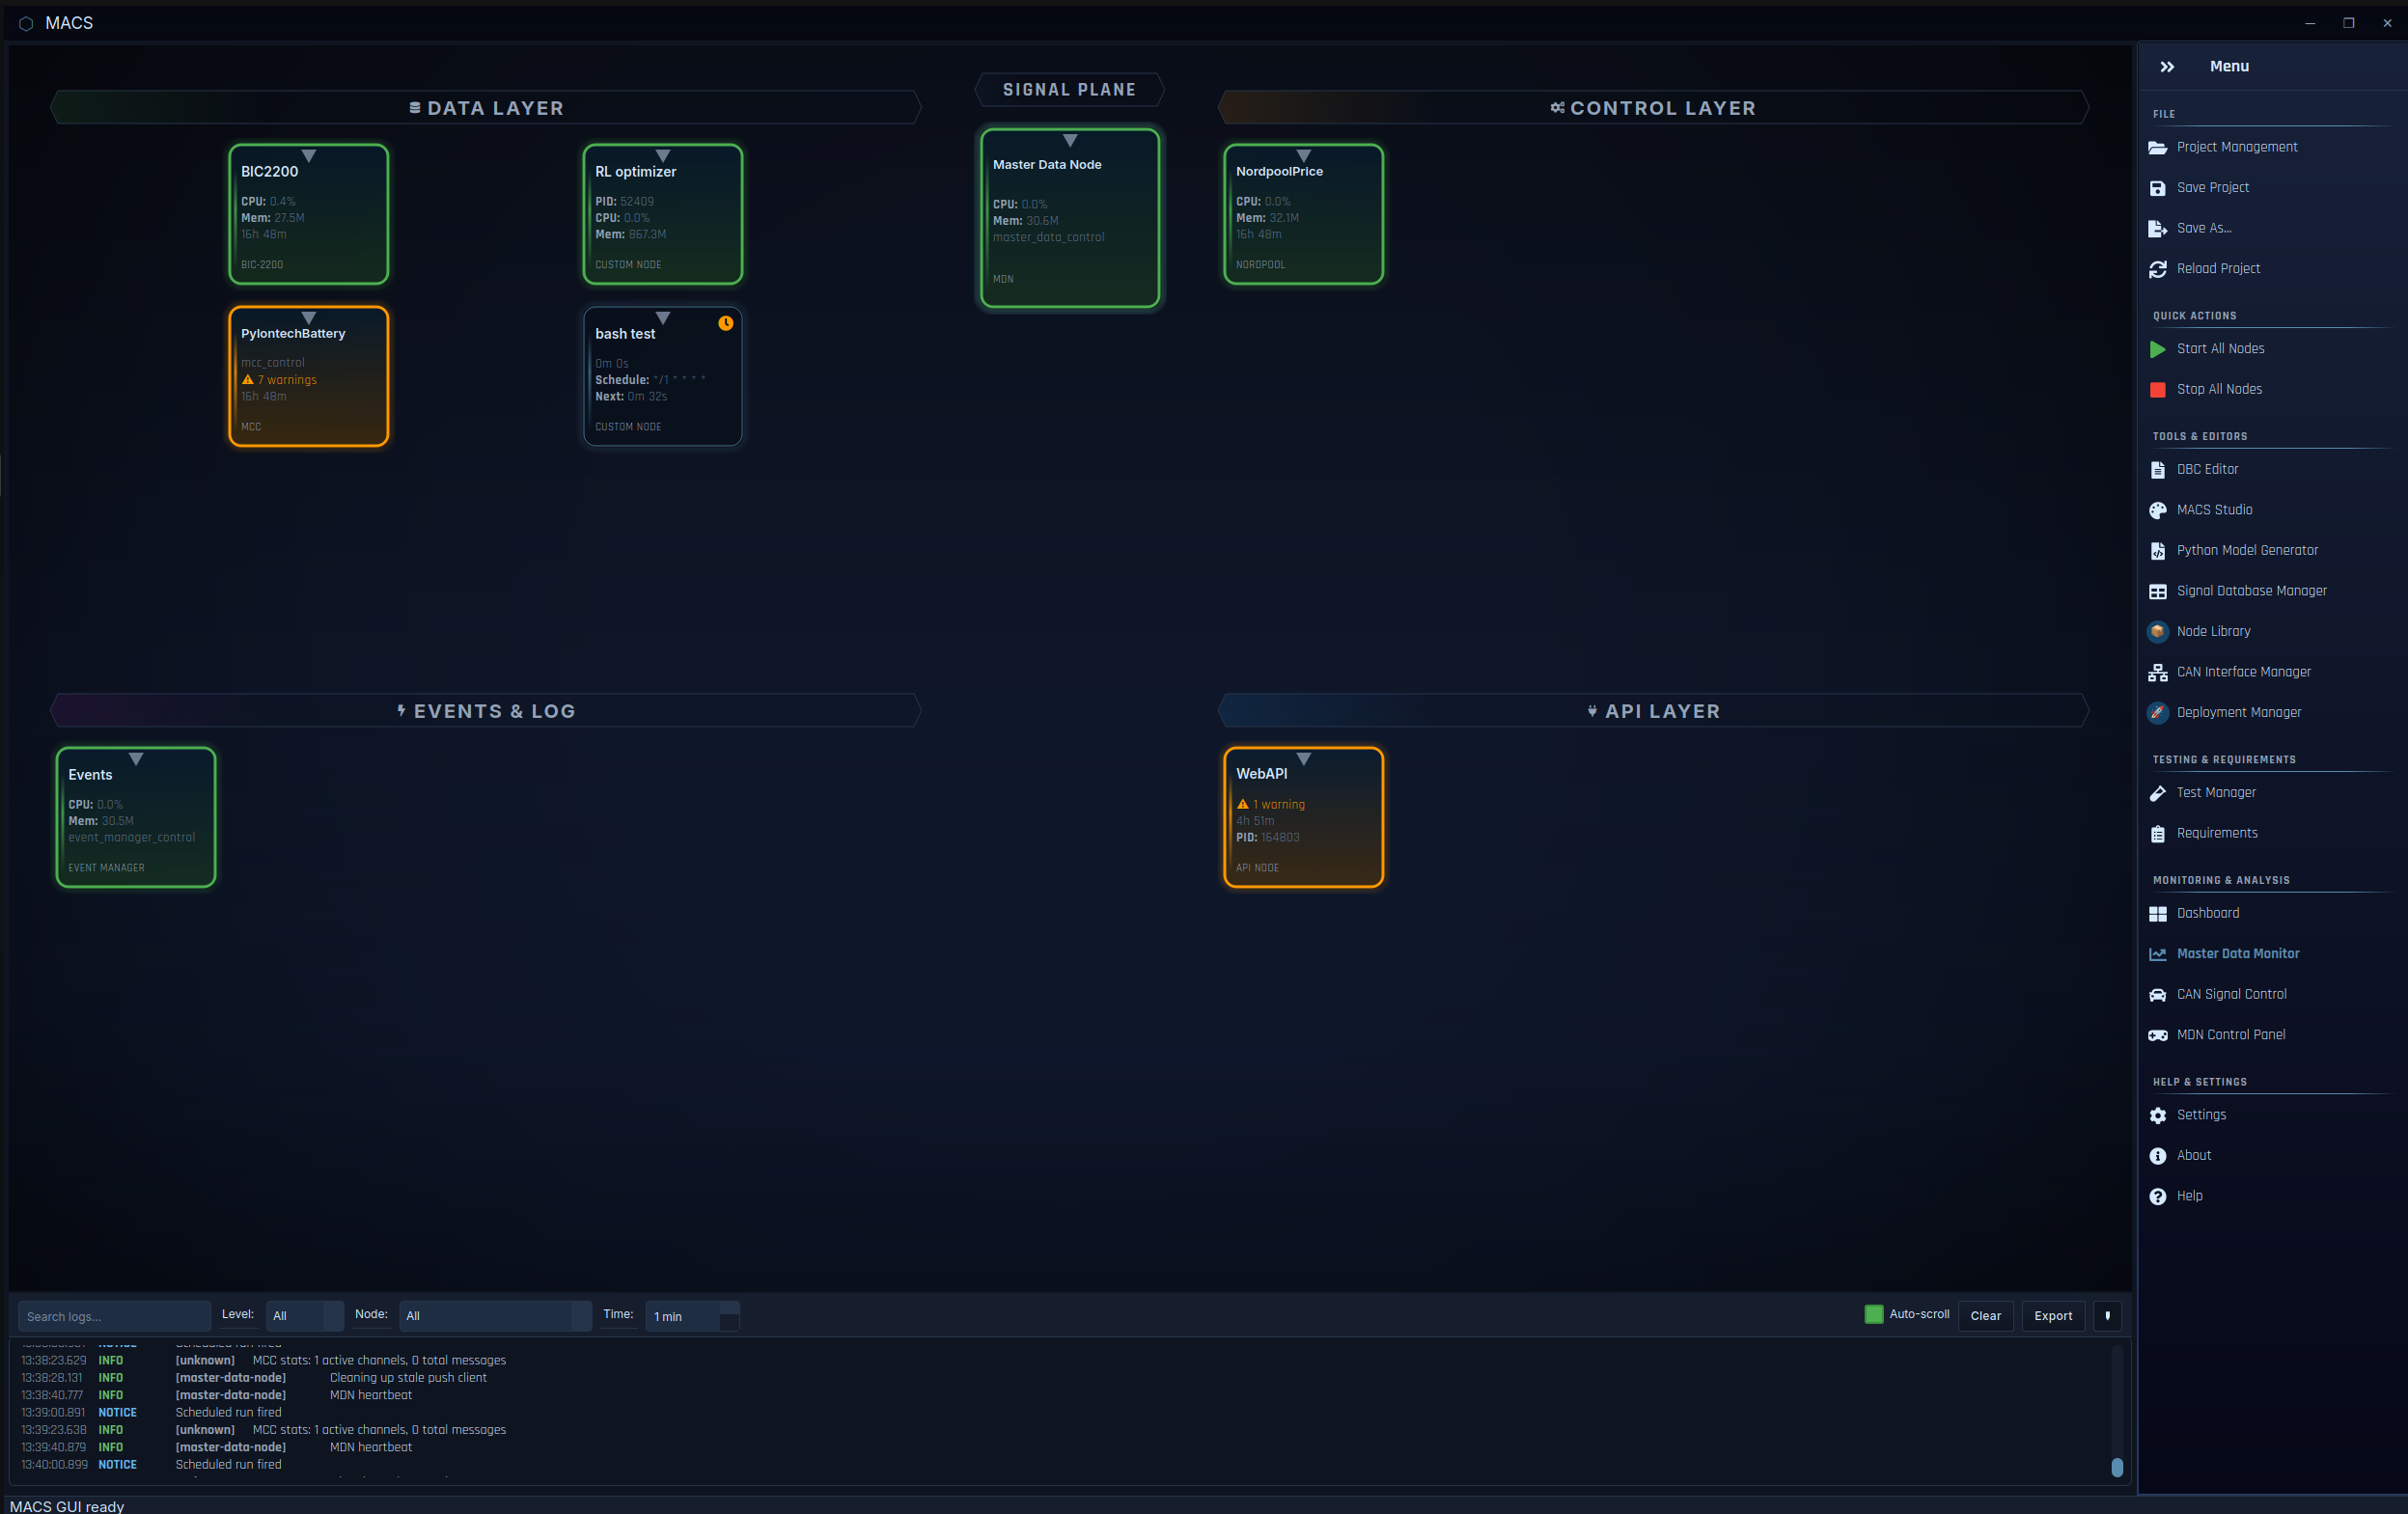The image size is (2408, 1514).
Task: Open the Time range dropdown showing 1 min
Action: point(693,1316)
